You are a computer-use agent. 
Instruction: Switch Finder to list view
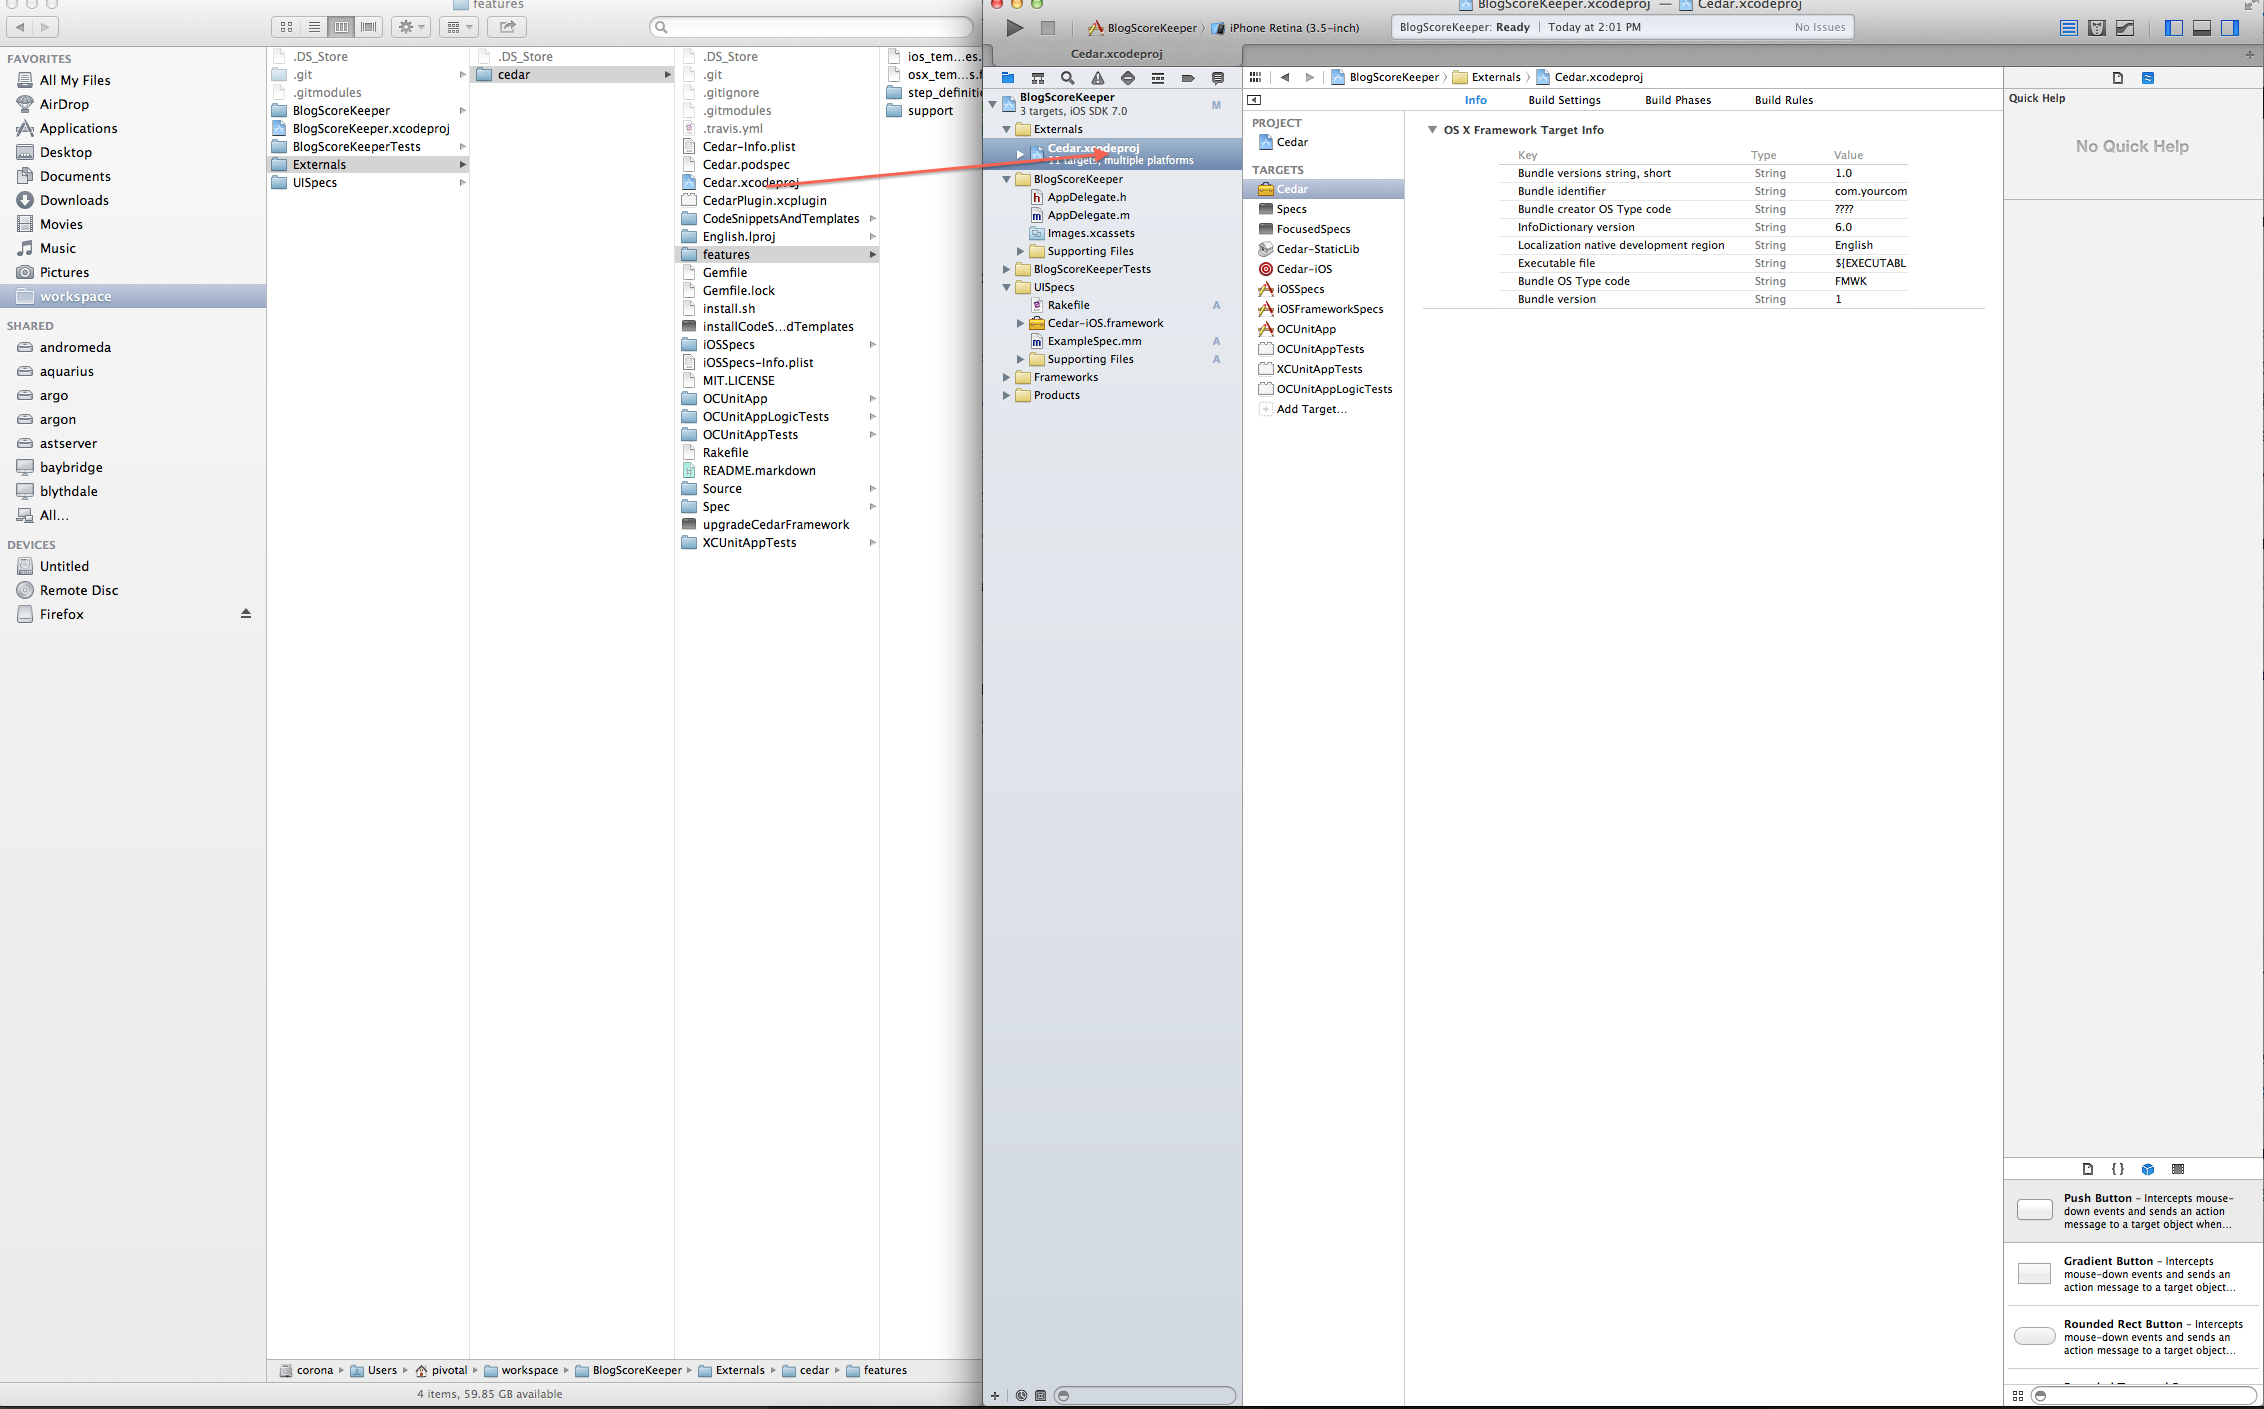(314, 27)
